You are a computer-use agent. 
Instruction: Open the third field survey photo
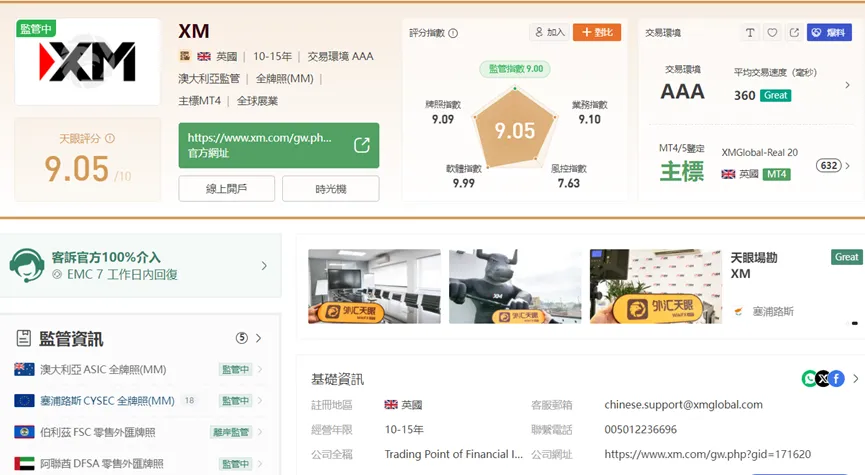[x=656, y=286]
